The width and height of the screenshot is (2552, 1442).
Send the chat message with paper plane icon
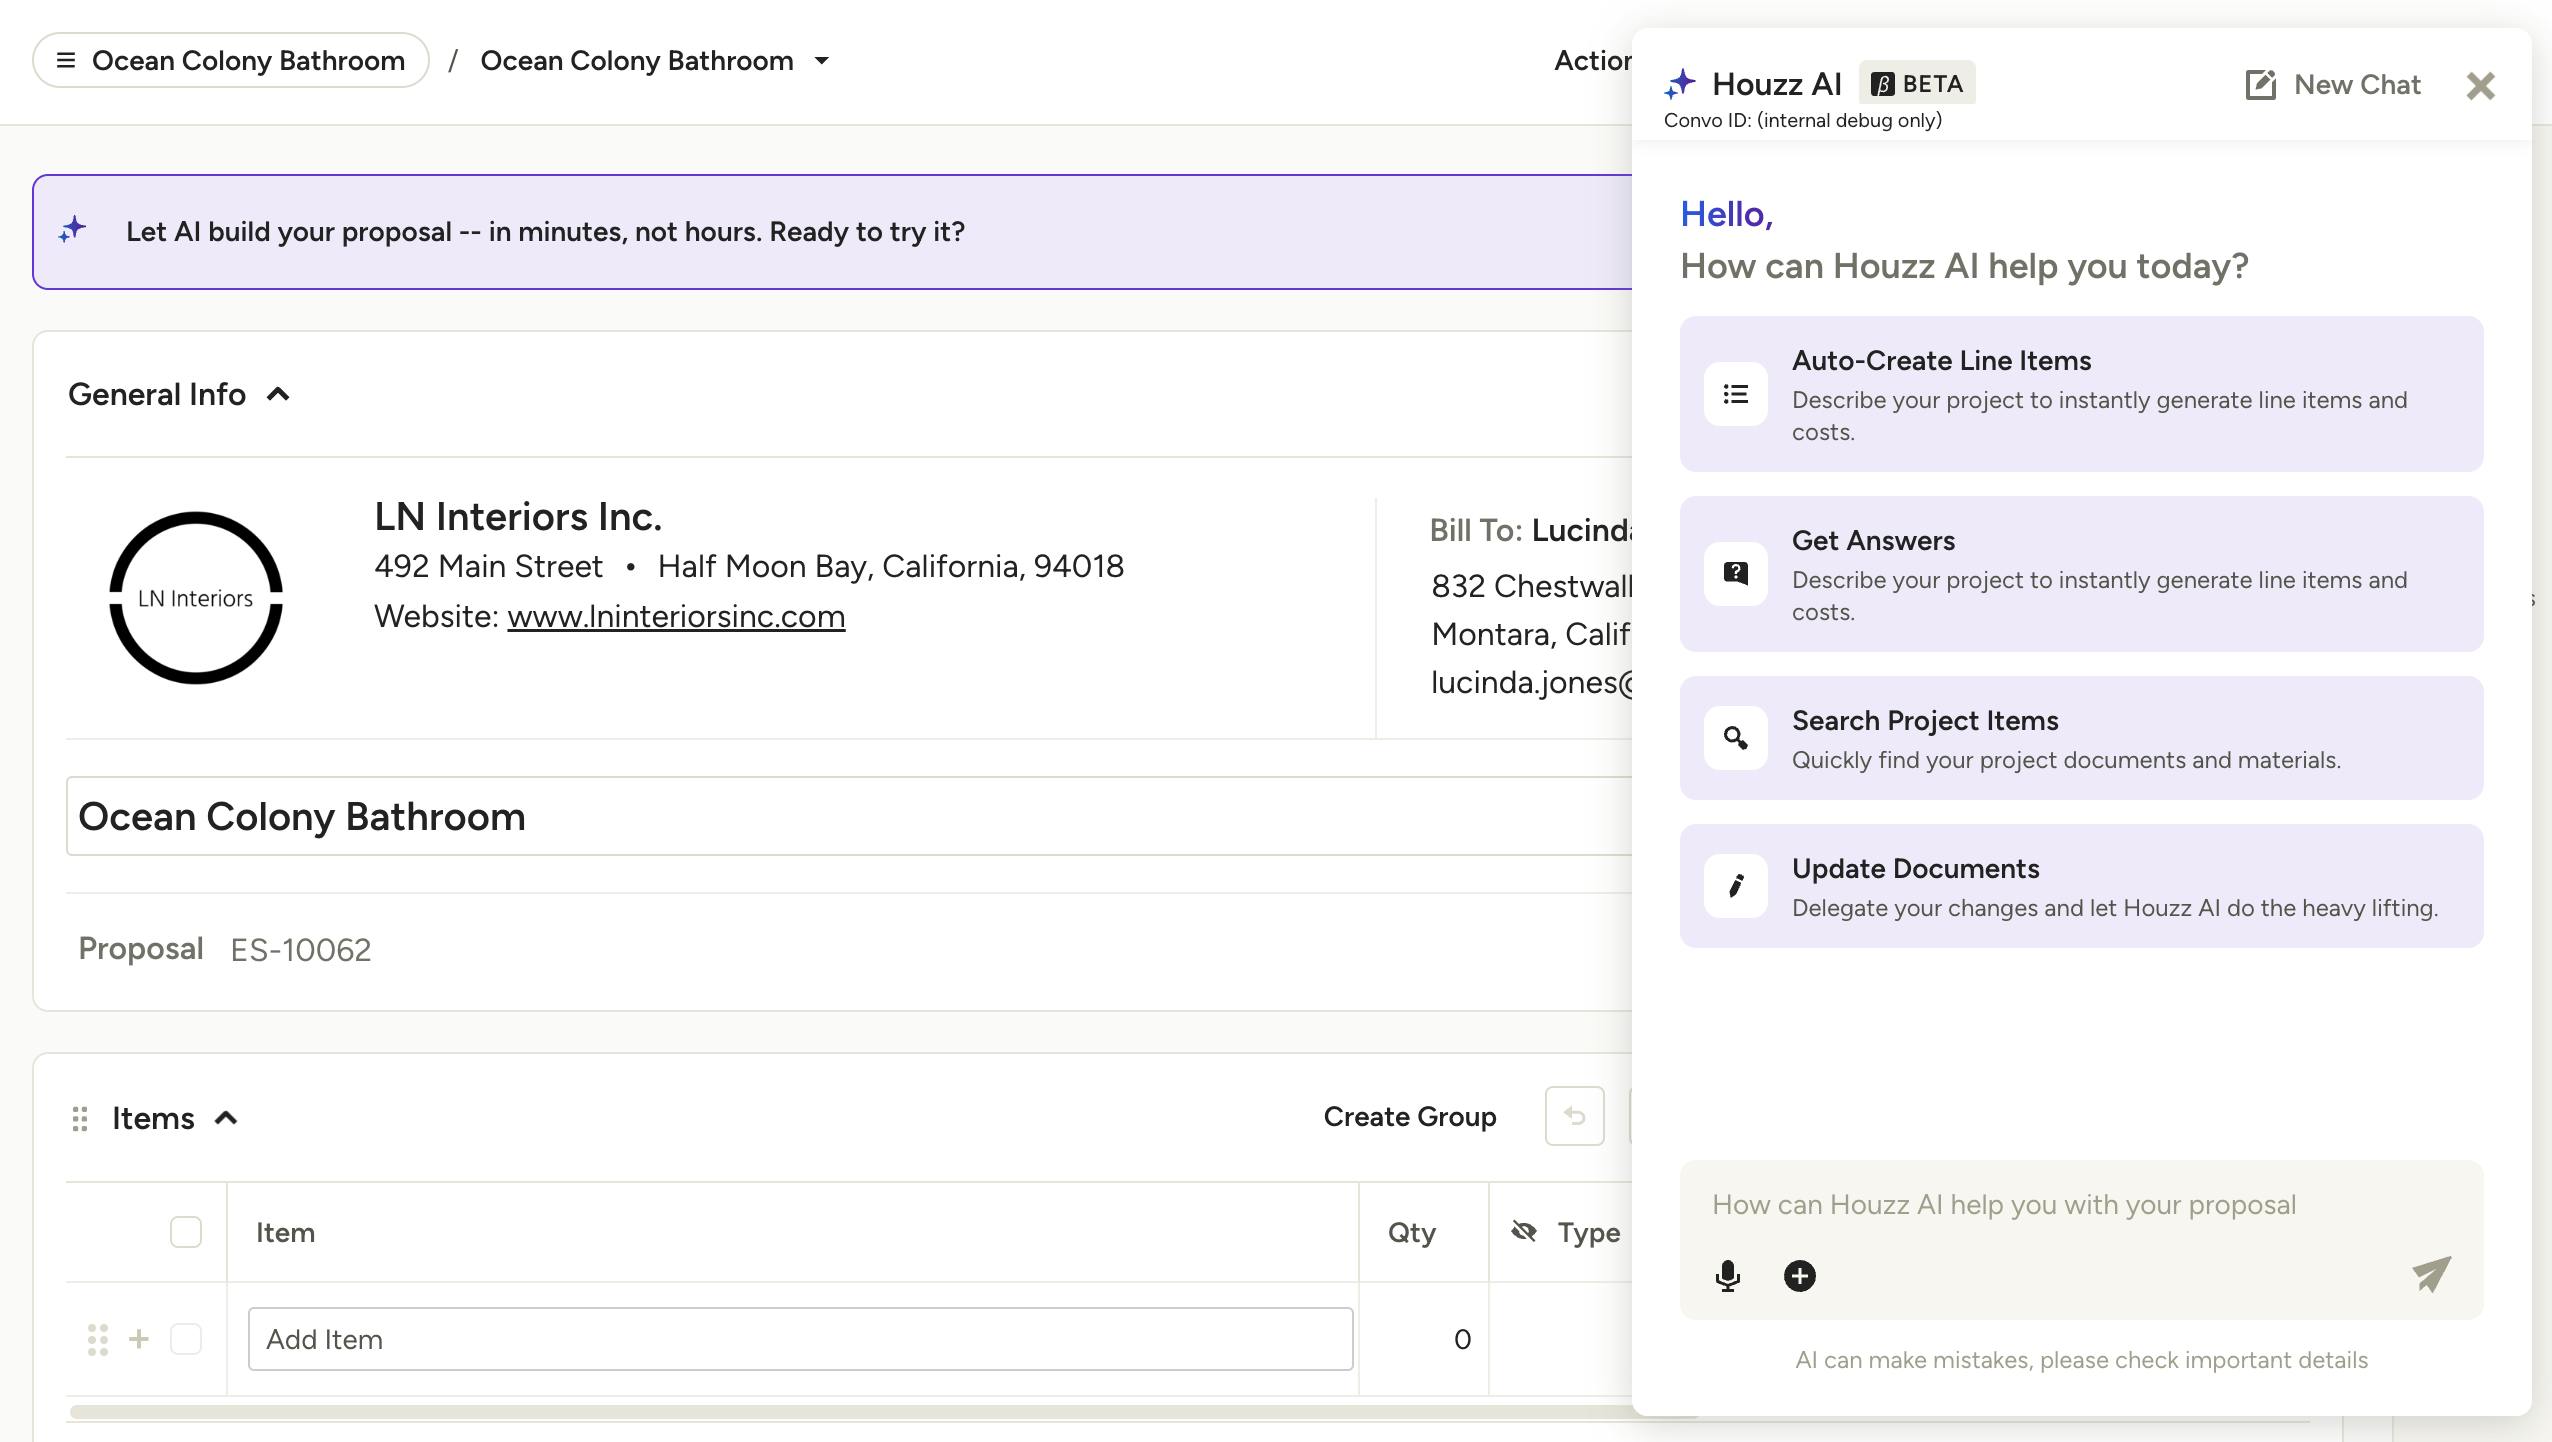[x=2431, y=1274]
